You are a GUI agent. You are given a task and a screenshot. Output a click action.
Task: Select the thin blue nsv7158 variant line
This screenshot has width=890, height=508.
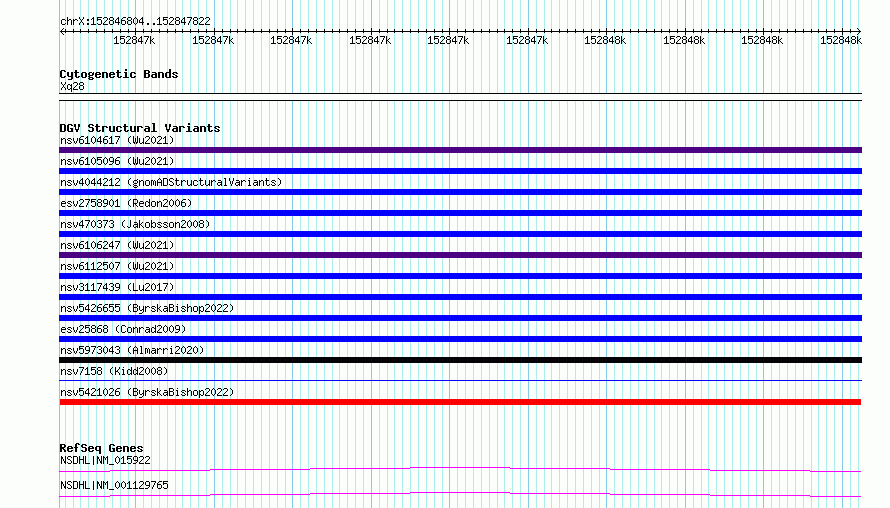(460, 380)
